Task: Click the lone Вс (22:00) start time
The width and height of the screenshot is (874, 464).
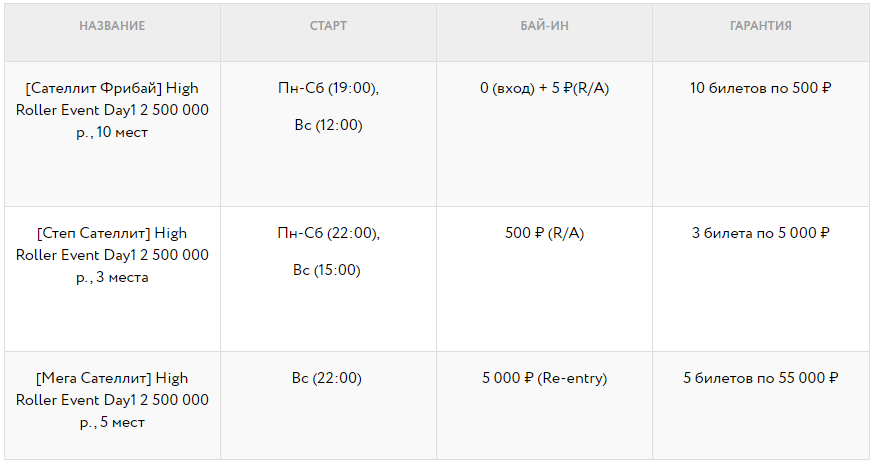Action: [x=328, y=378]
